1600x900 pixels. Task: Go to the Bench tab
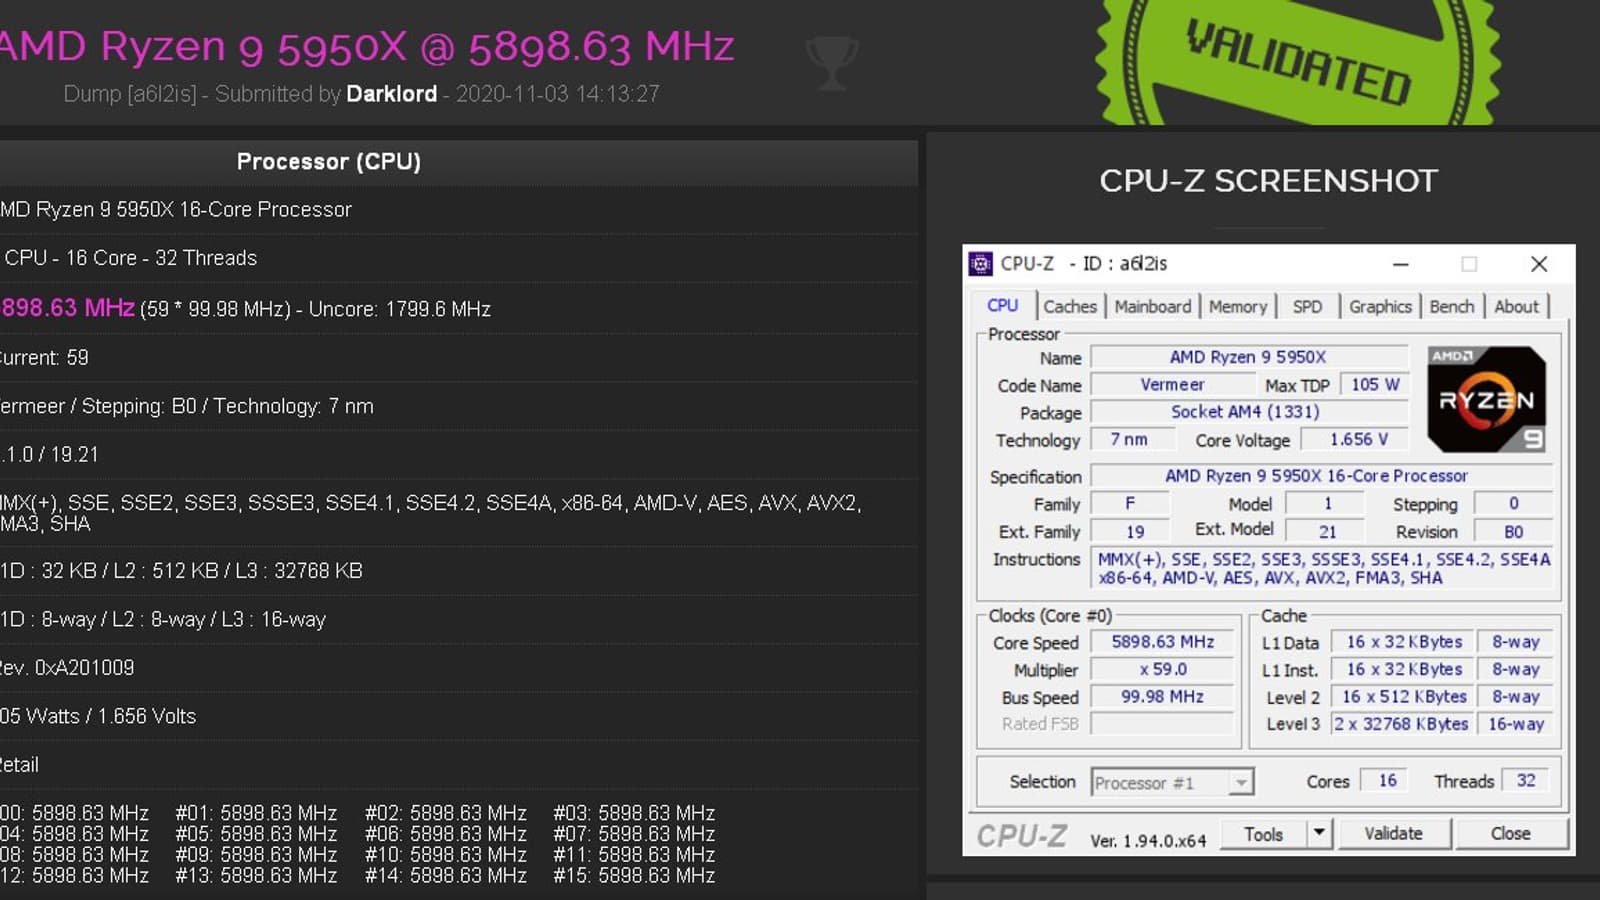1452,307
